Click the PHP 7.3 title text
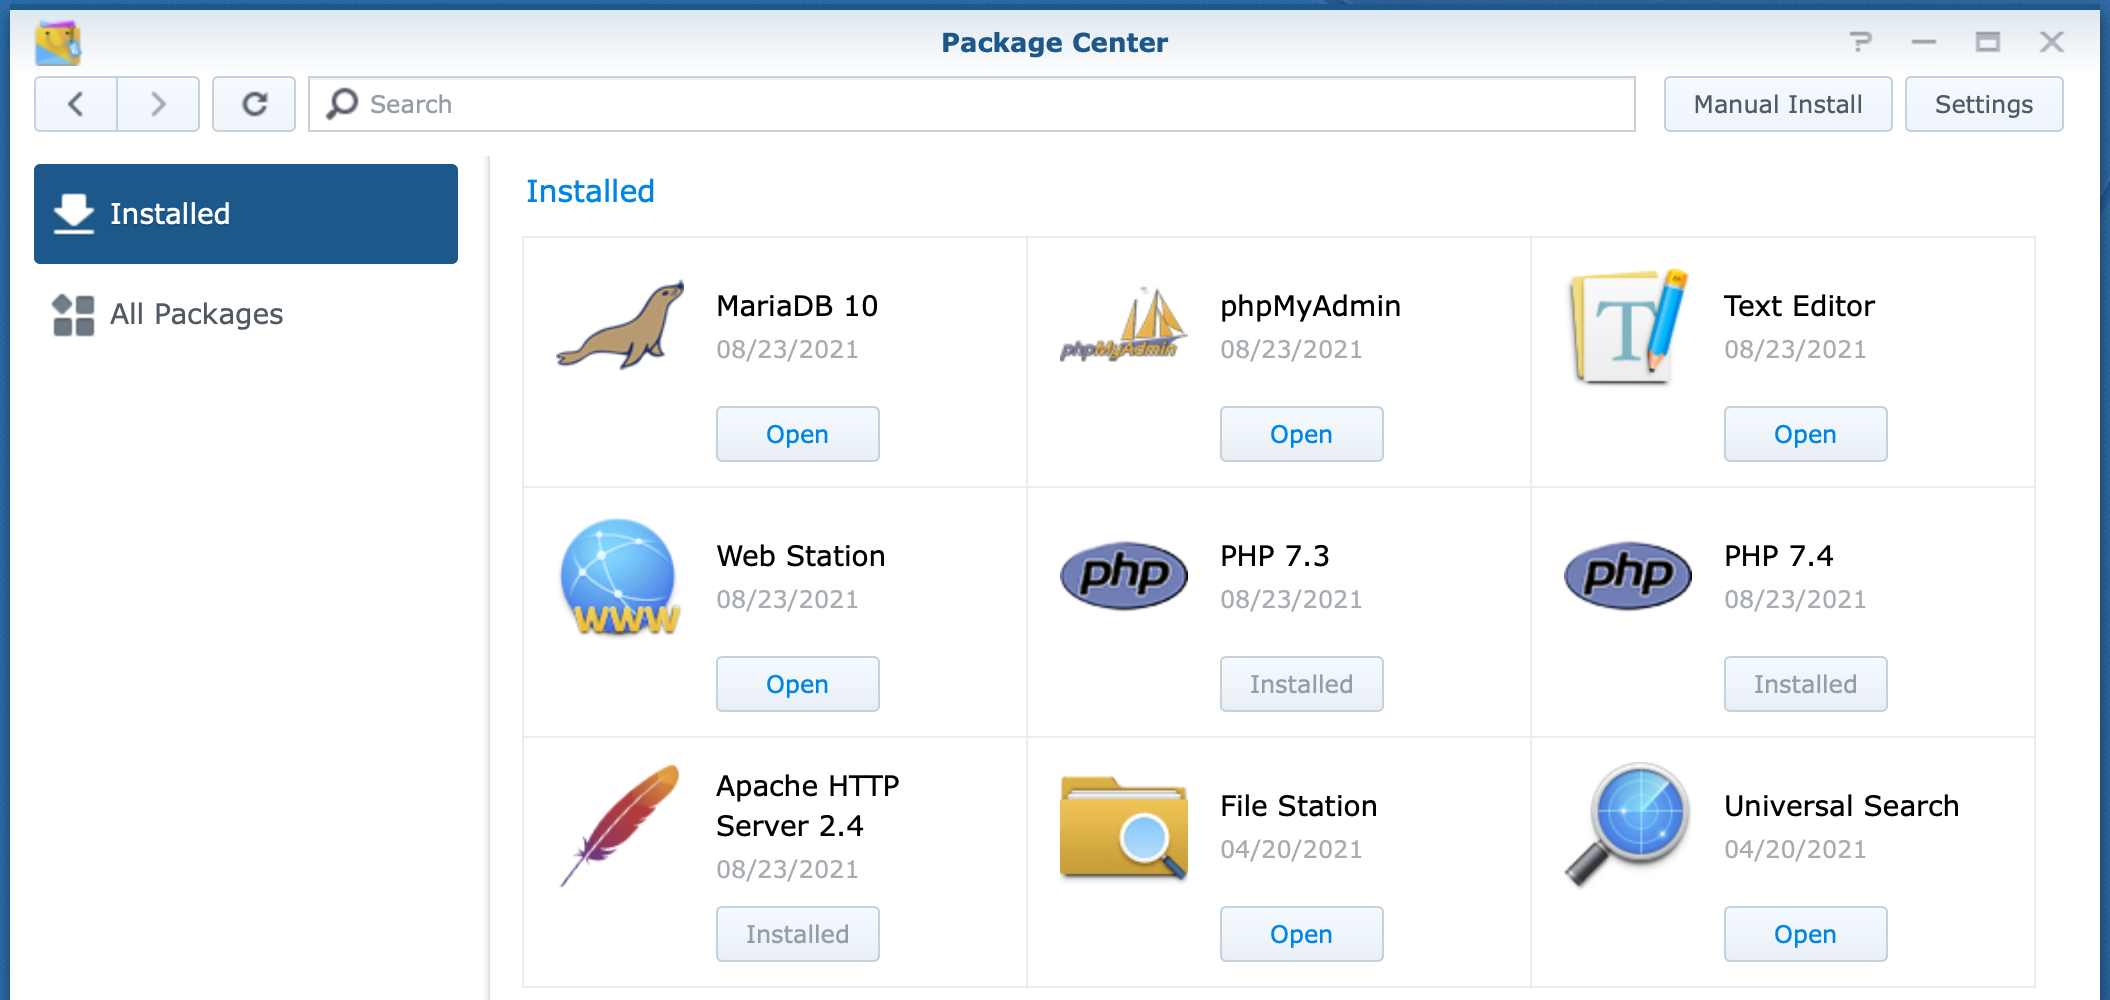This screenshot has height=1000, width=2110. click(1275, 556)
